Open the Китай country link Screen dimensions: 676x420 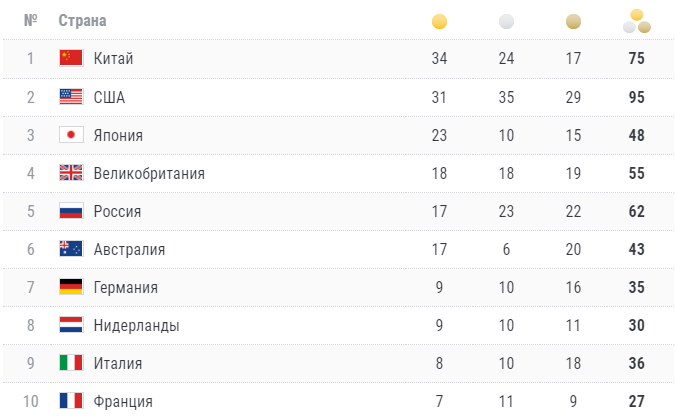(113, 59)
